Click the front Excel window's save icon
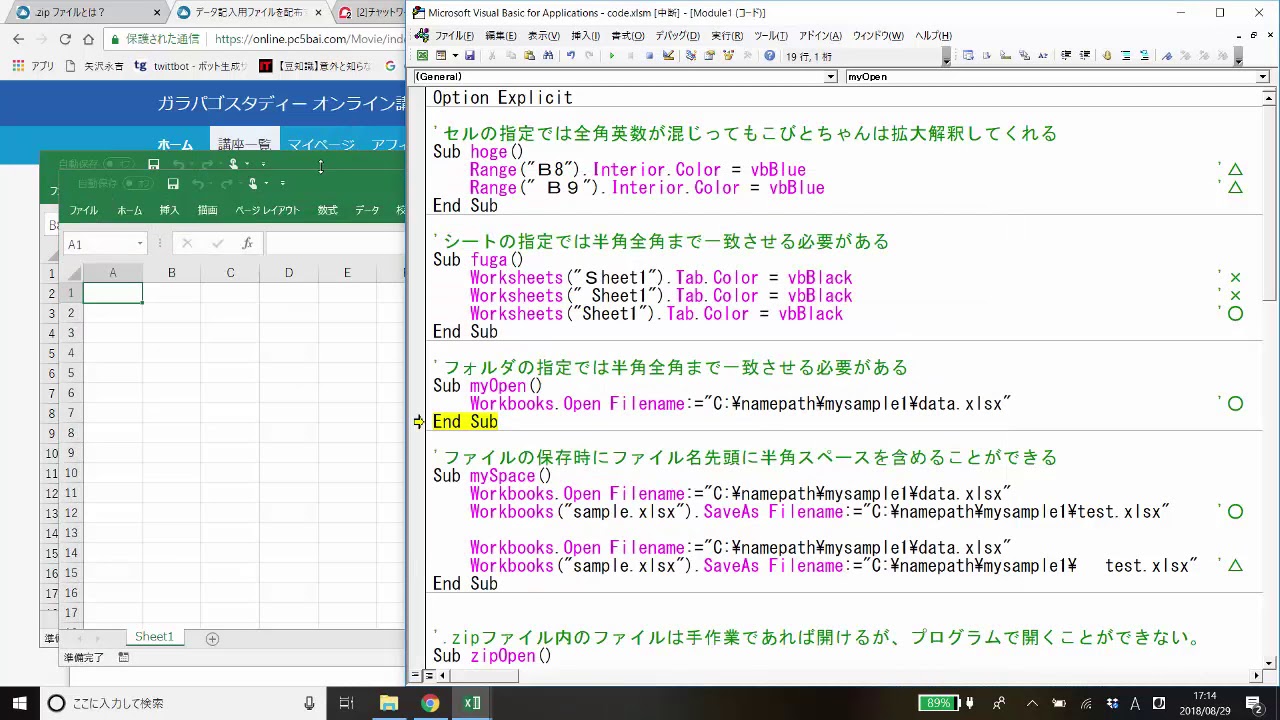Viewport: 1280px width, 720px height. [173, 184]
